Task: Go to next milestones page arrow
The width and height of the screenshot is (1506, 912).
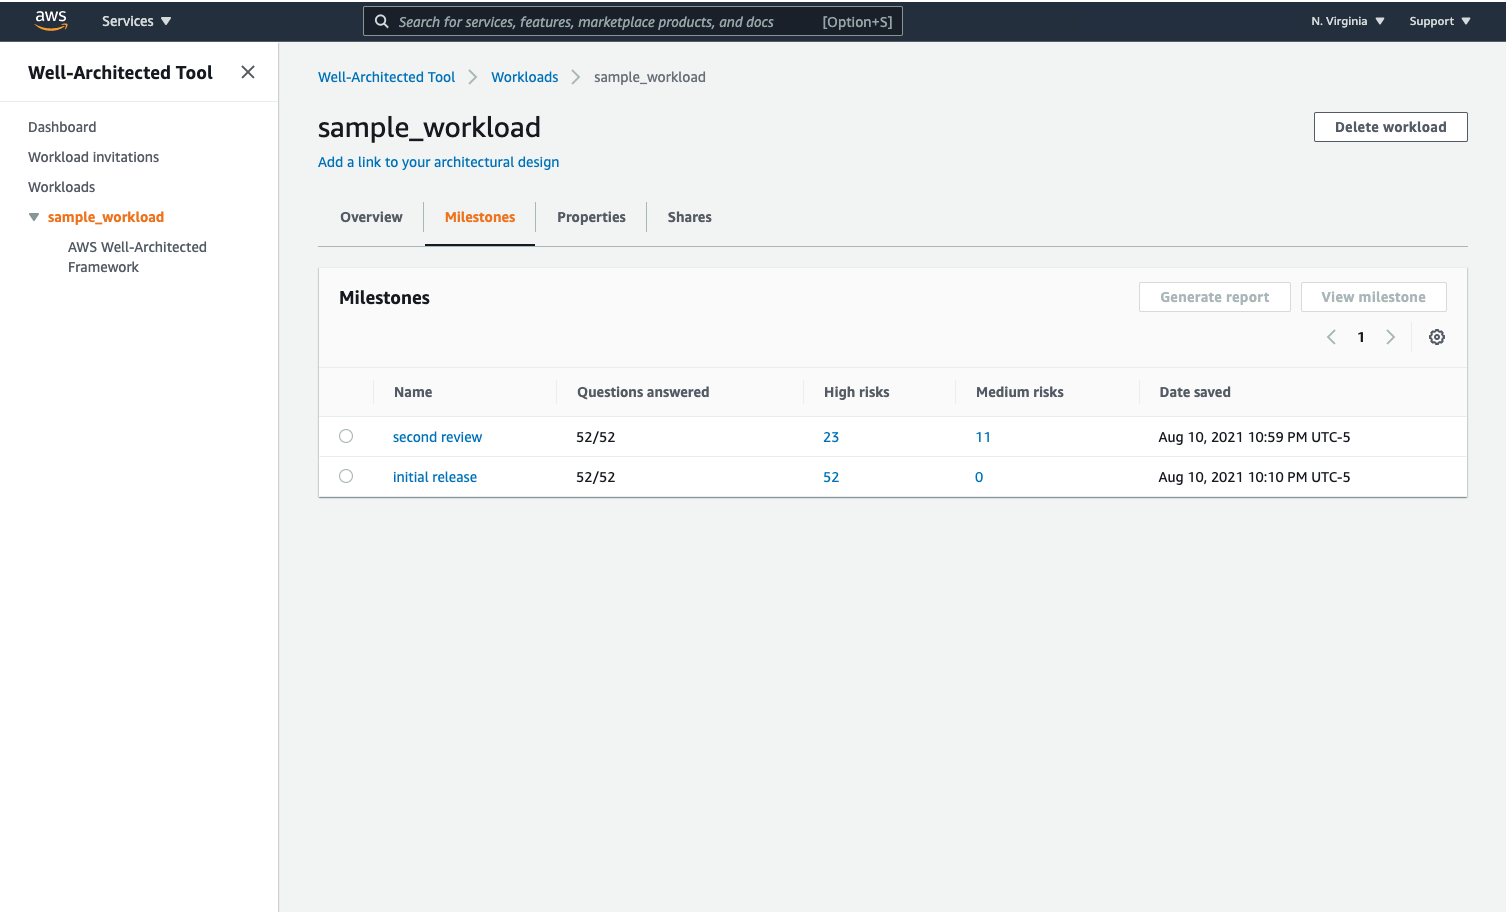Action: click(x=1390, y=337)
